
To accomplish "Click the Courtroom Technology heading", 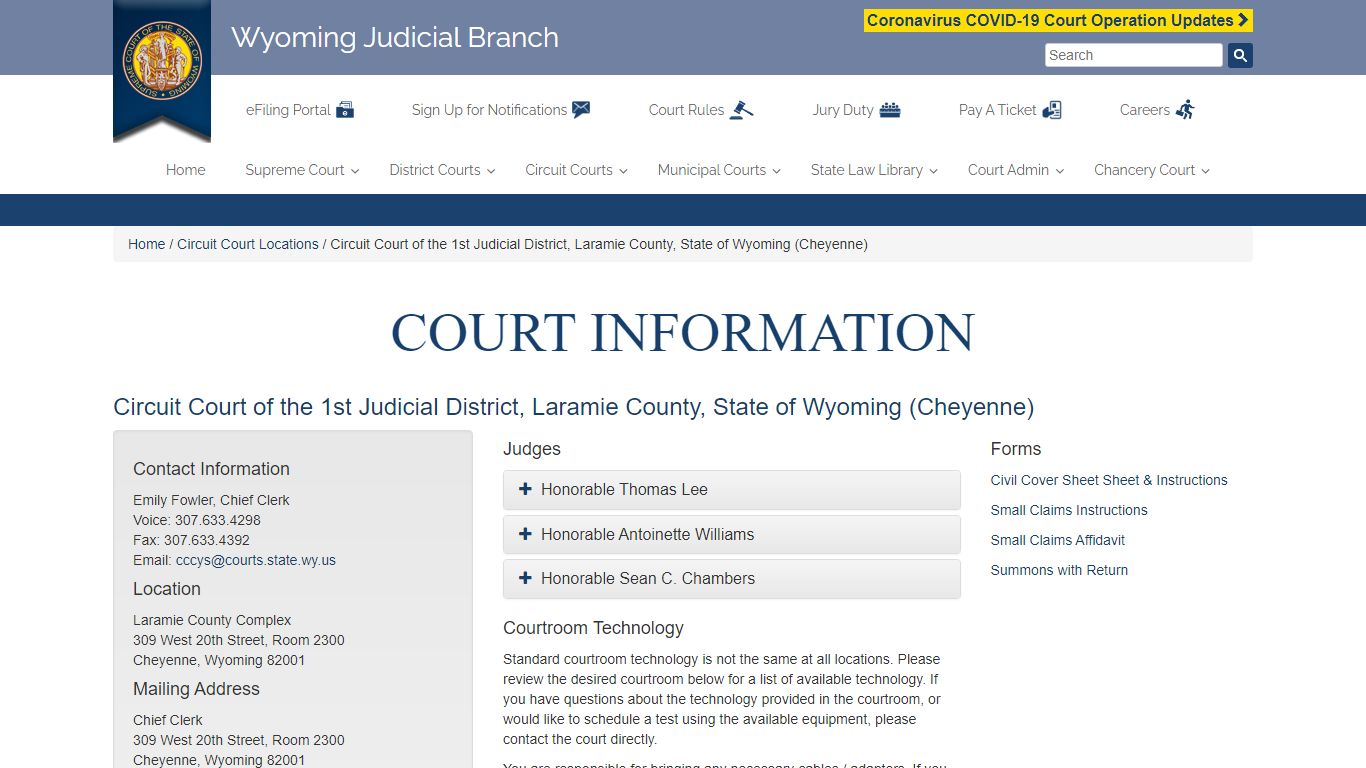I will point(593,628).
